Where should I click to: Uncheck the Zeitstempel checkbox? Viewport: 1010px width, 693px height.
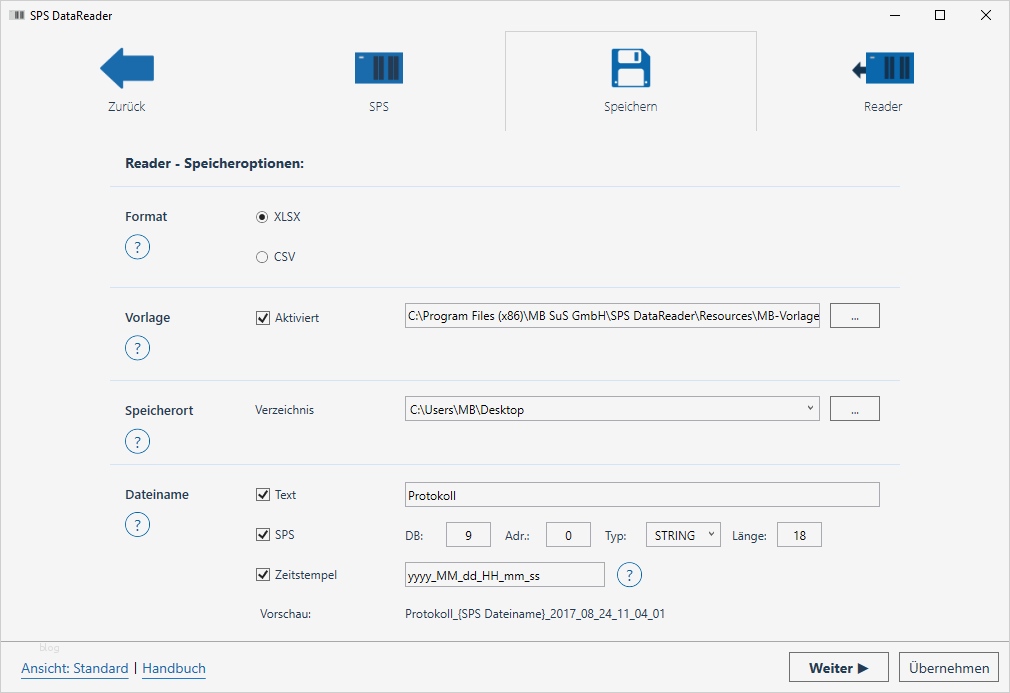point(264,575)
